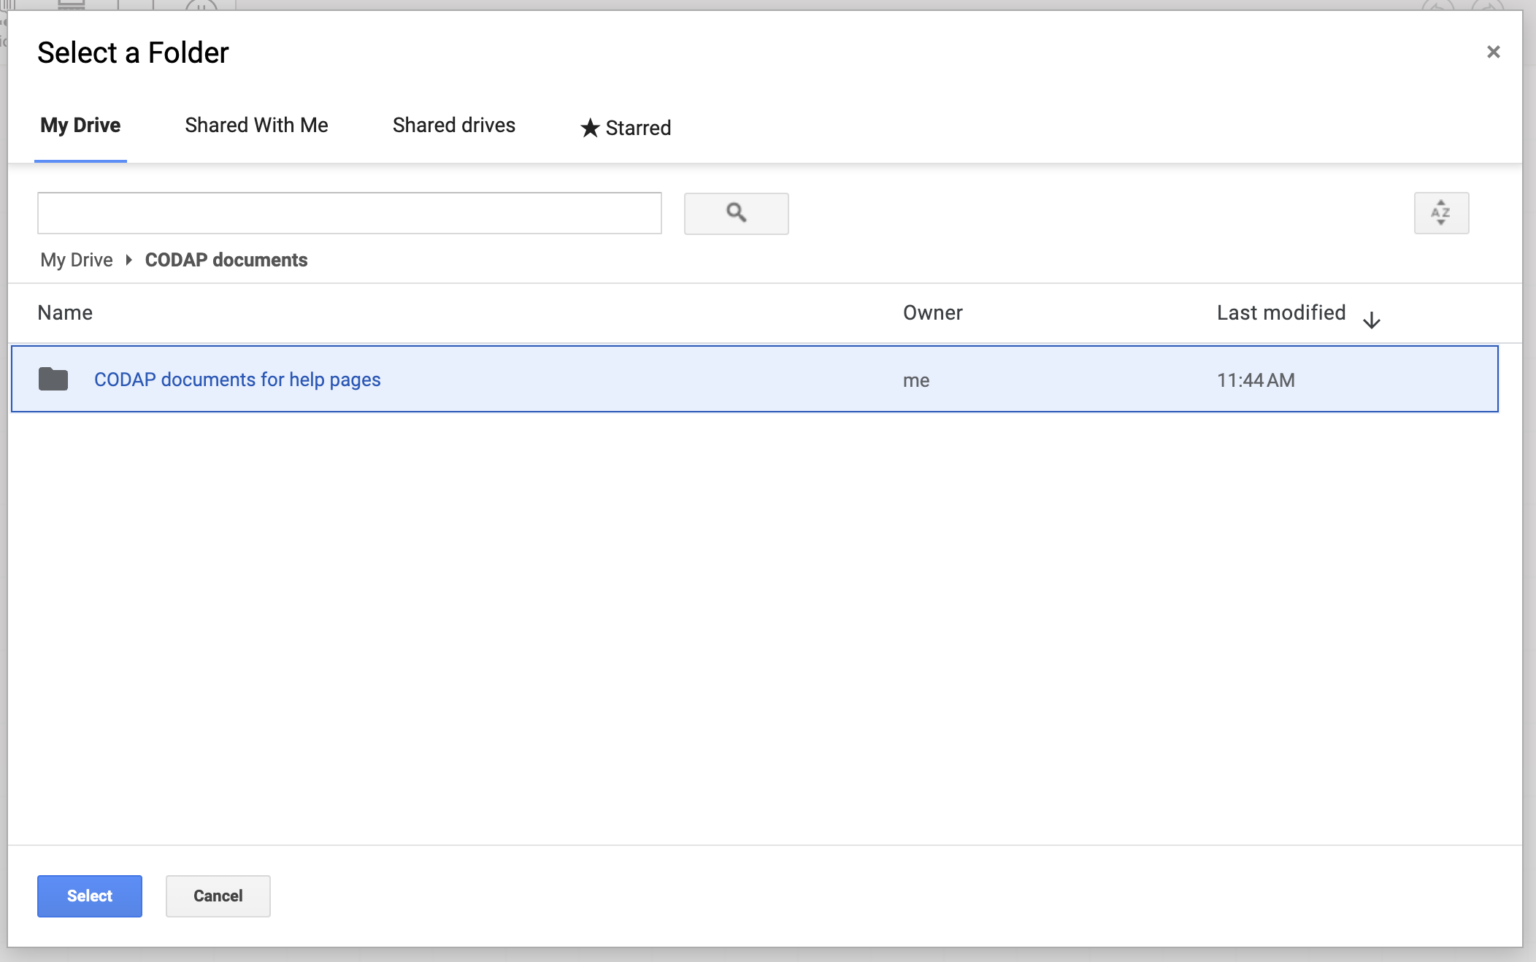Viewport: 1536px width, 962px height.
Task: Switch to the Shared With Me tab
Action: click(x=256, y=125)
